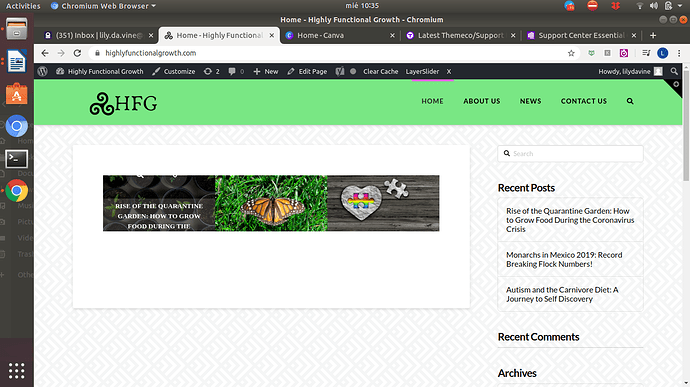Open a new browser tab
This screenshot has width=690, height=387.
point(653,35)
